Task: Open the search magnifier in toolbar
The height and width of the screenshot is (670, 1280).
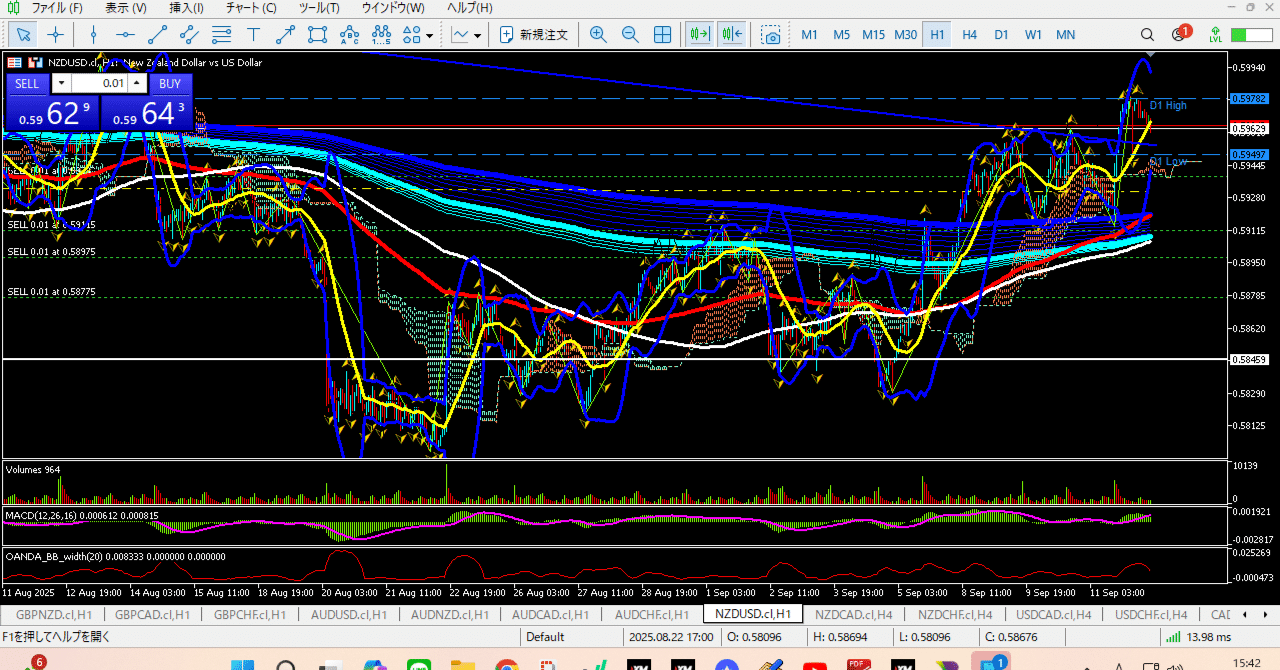Action: point(1147,34)
